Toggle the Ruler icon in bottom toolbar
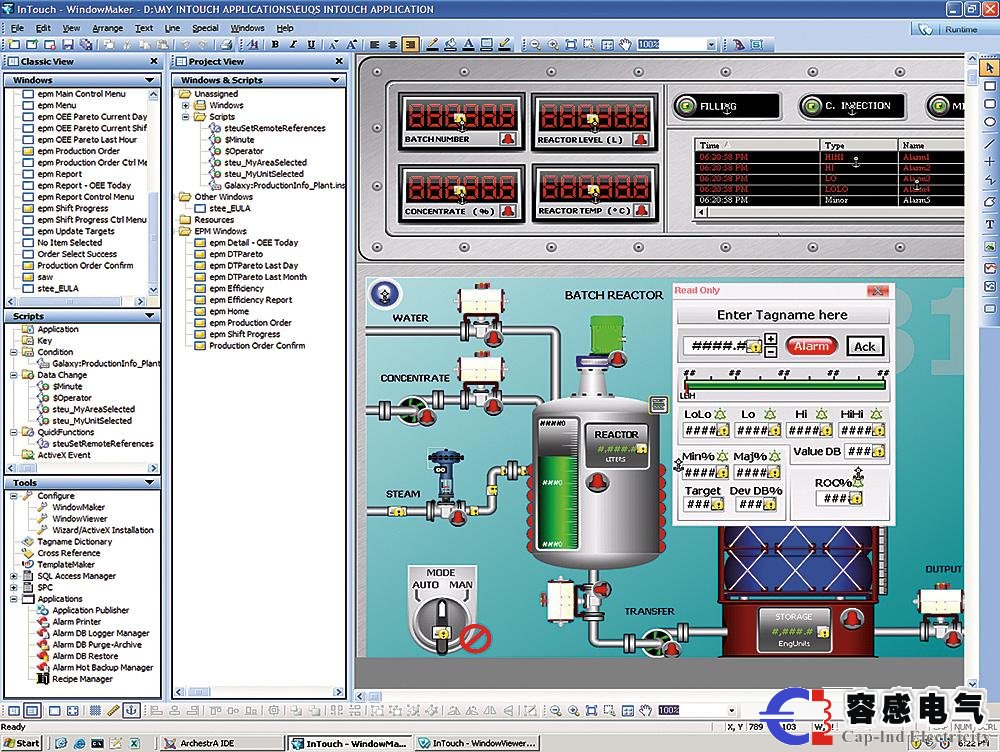 pos(113,711)
